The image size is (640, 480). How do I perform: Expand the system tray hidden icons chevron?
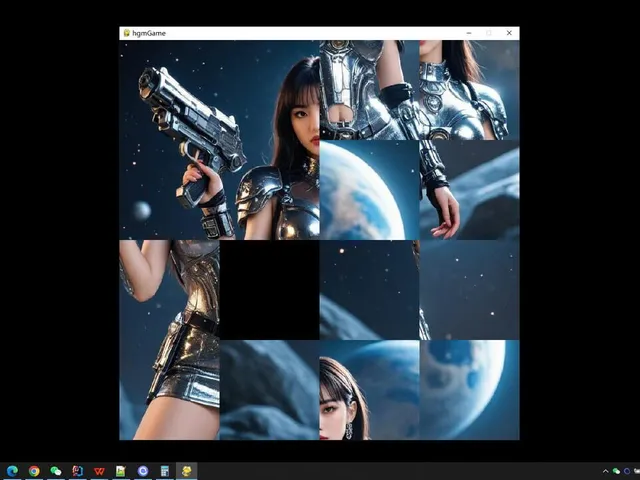click(x=605, y=471)
